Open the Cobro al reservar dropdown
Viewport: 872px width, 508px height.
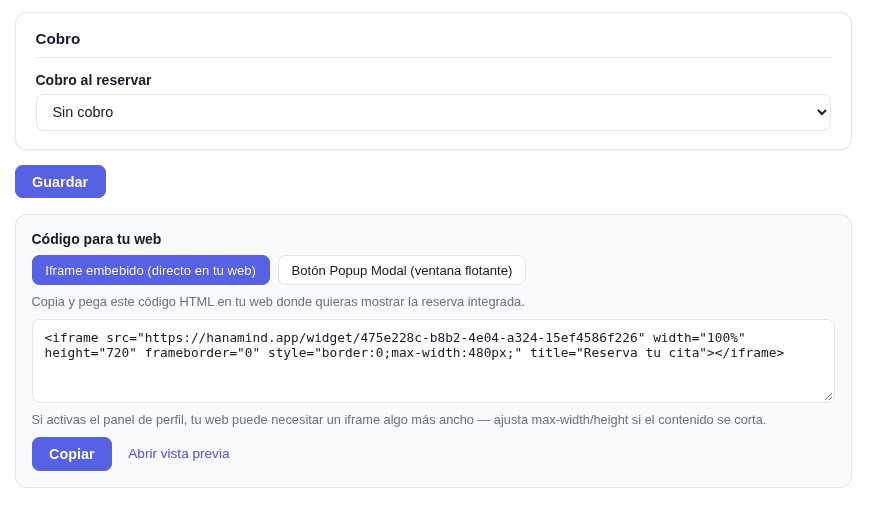pos(433,112)
